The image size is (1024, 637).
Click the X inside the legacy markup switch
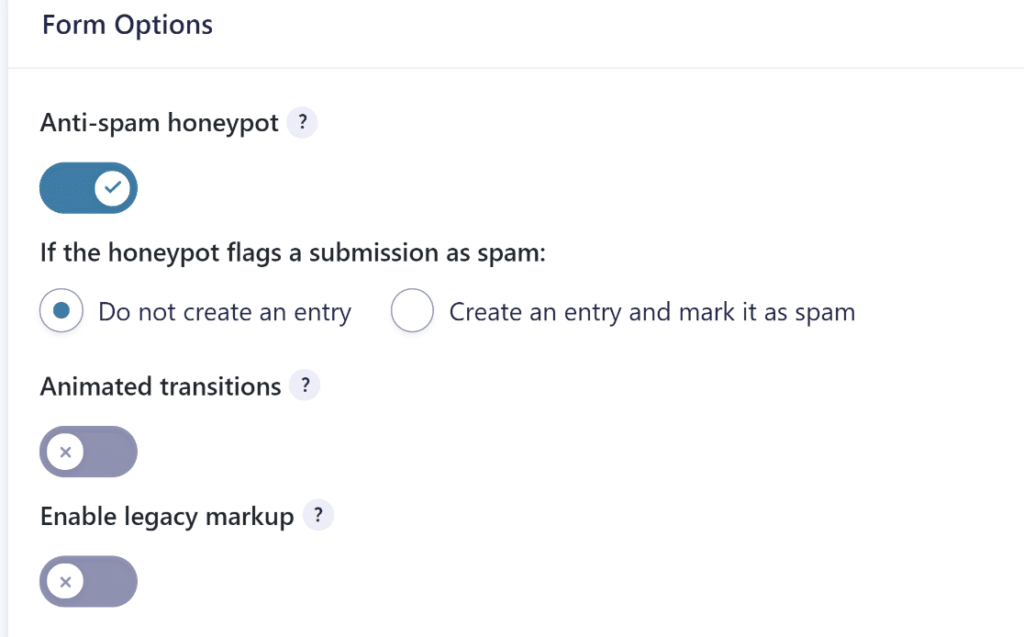click(64, 581)
